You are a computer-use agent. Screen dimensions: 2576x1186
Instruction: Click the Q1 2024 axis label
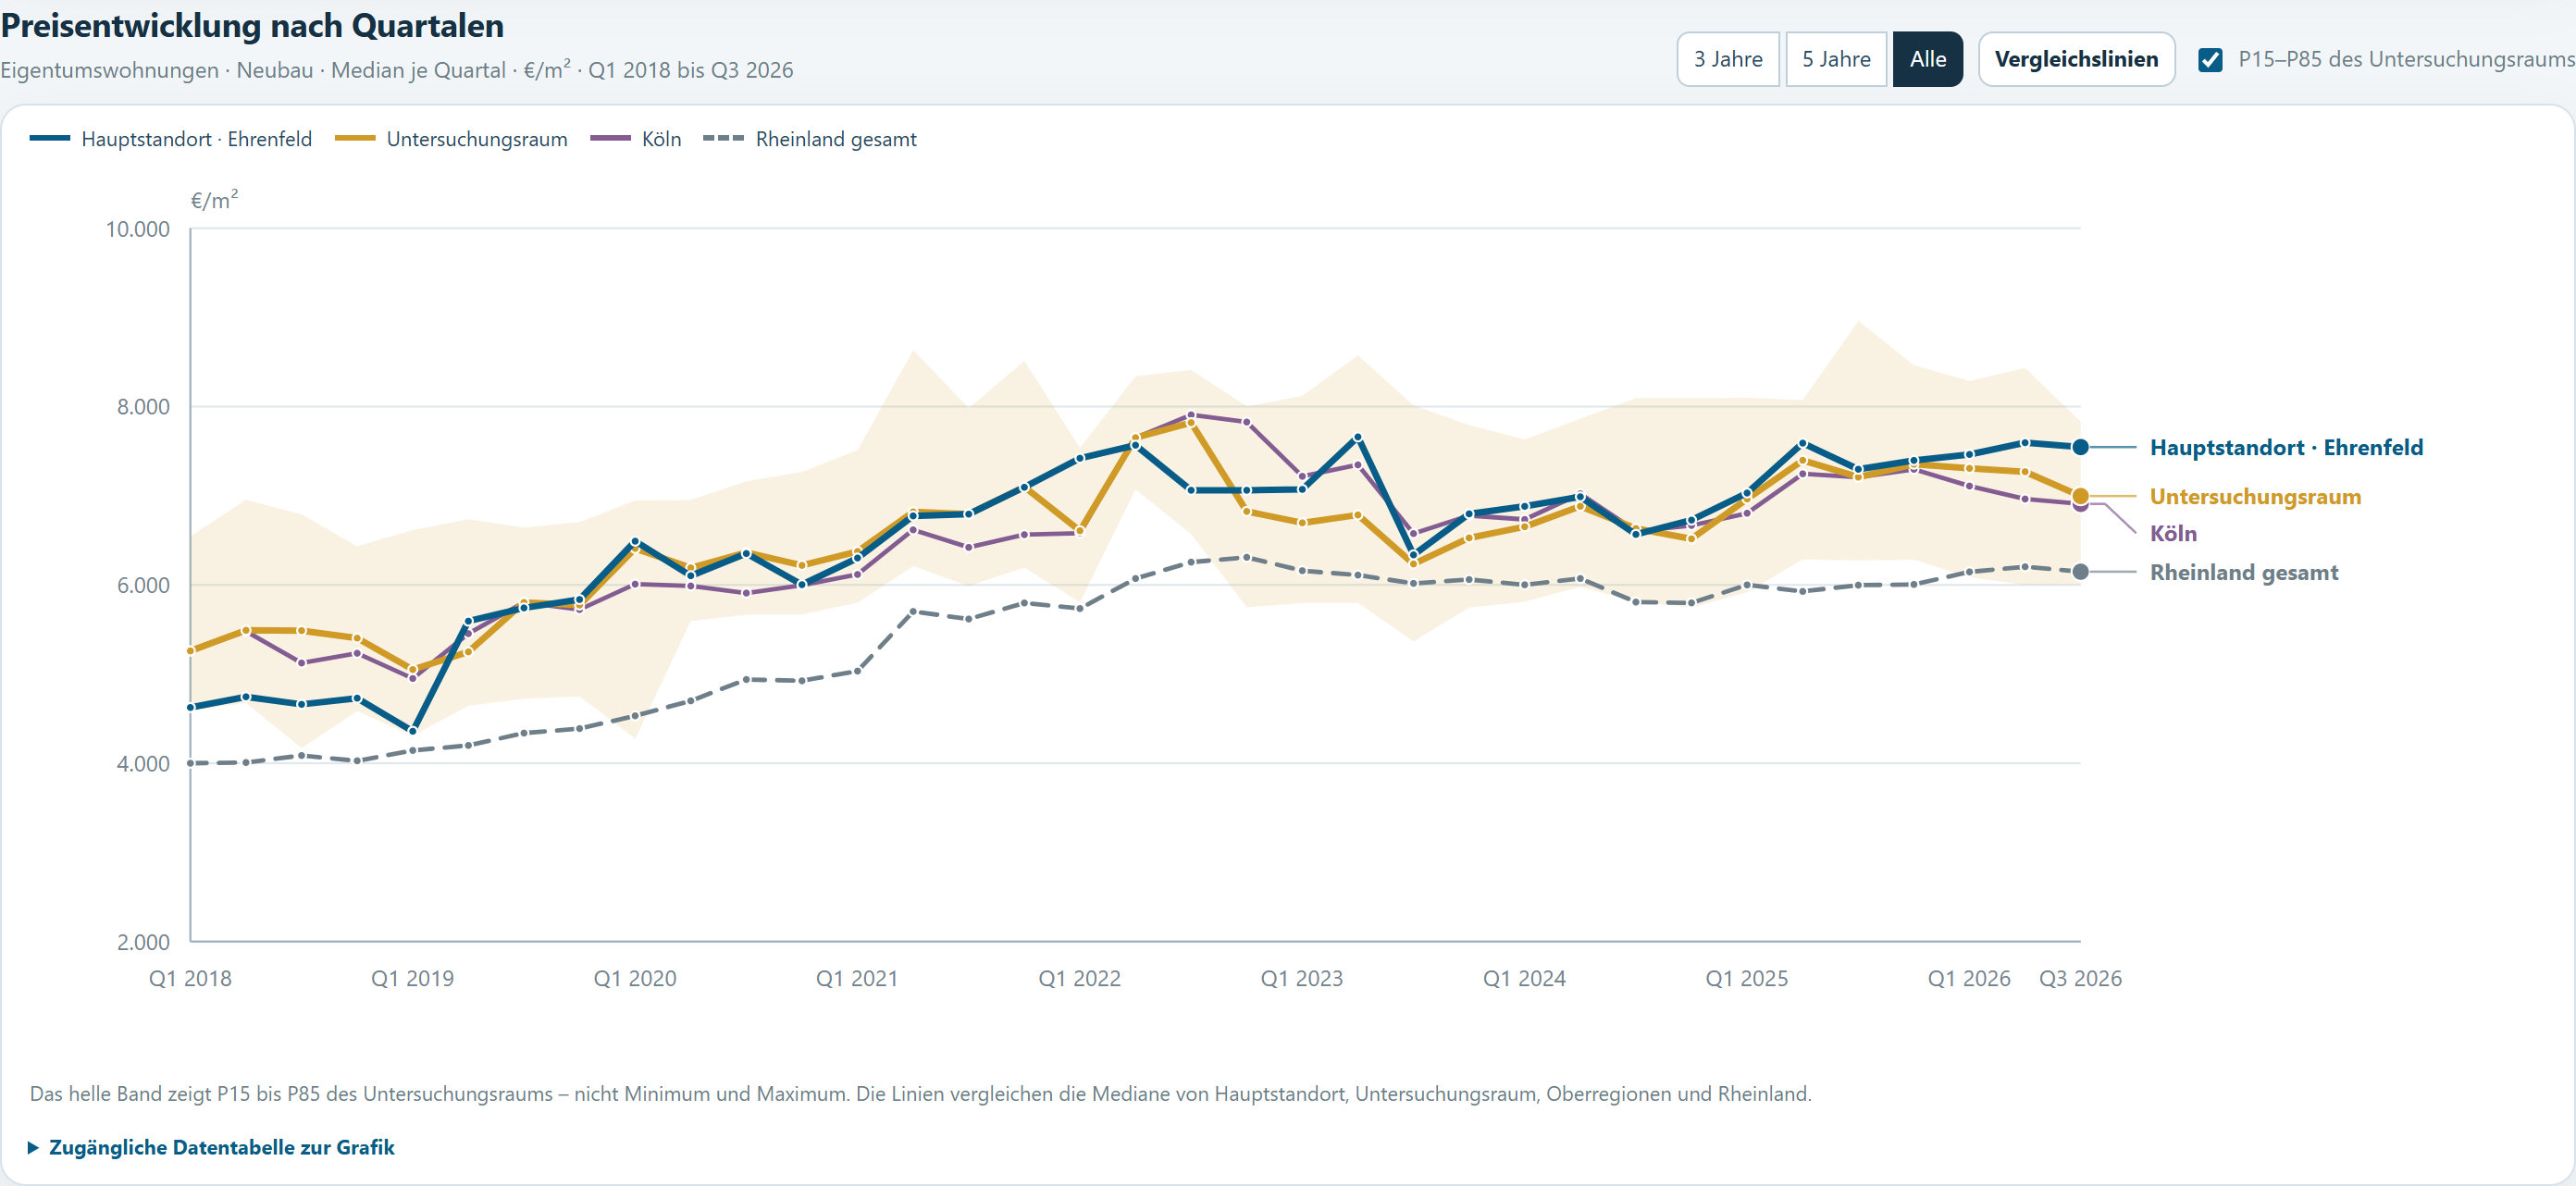[1524, 978]
